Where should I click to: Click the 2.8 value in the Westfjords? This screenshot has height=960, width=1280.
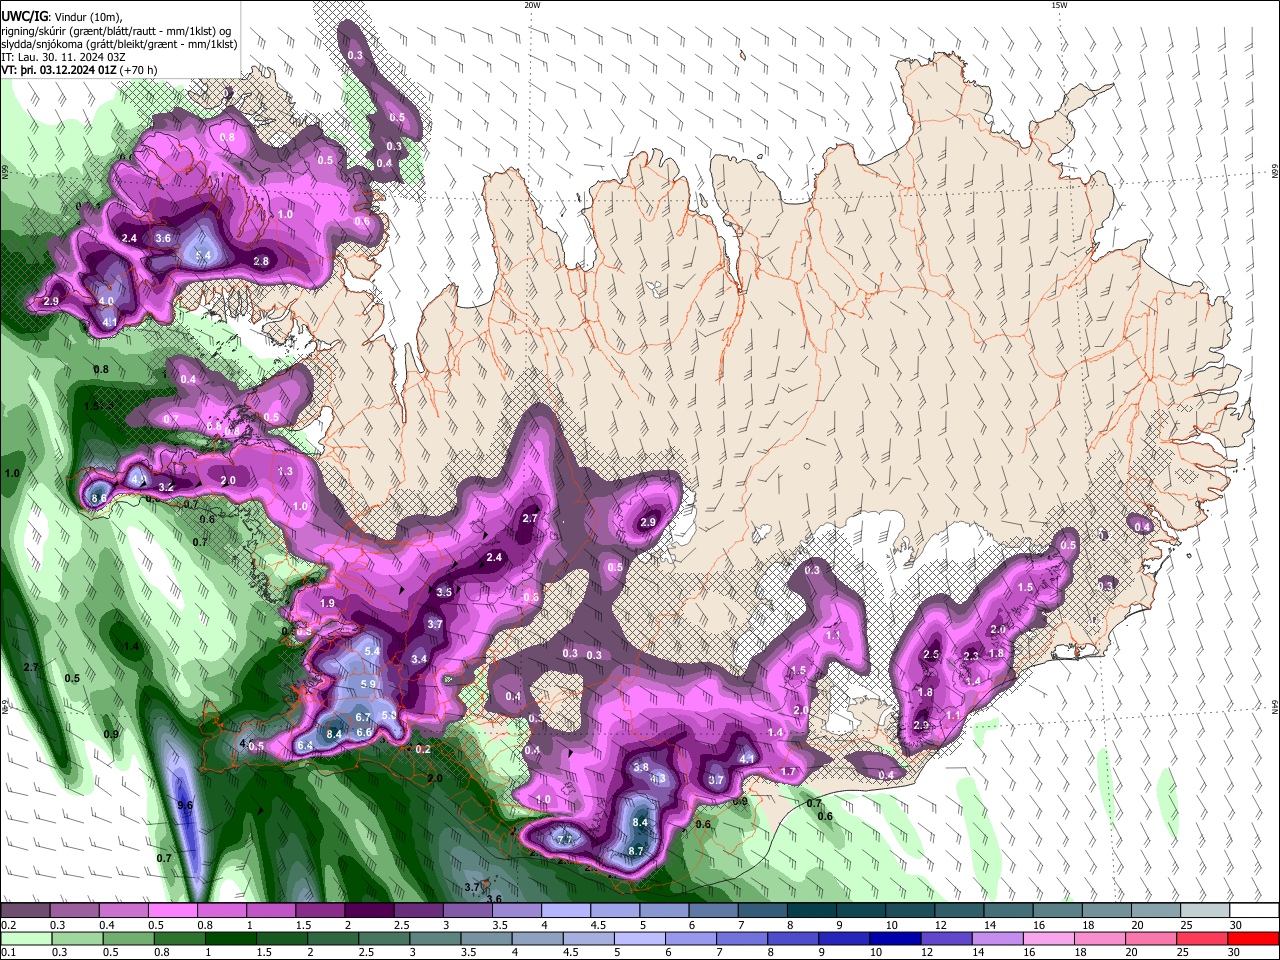261,261
